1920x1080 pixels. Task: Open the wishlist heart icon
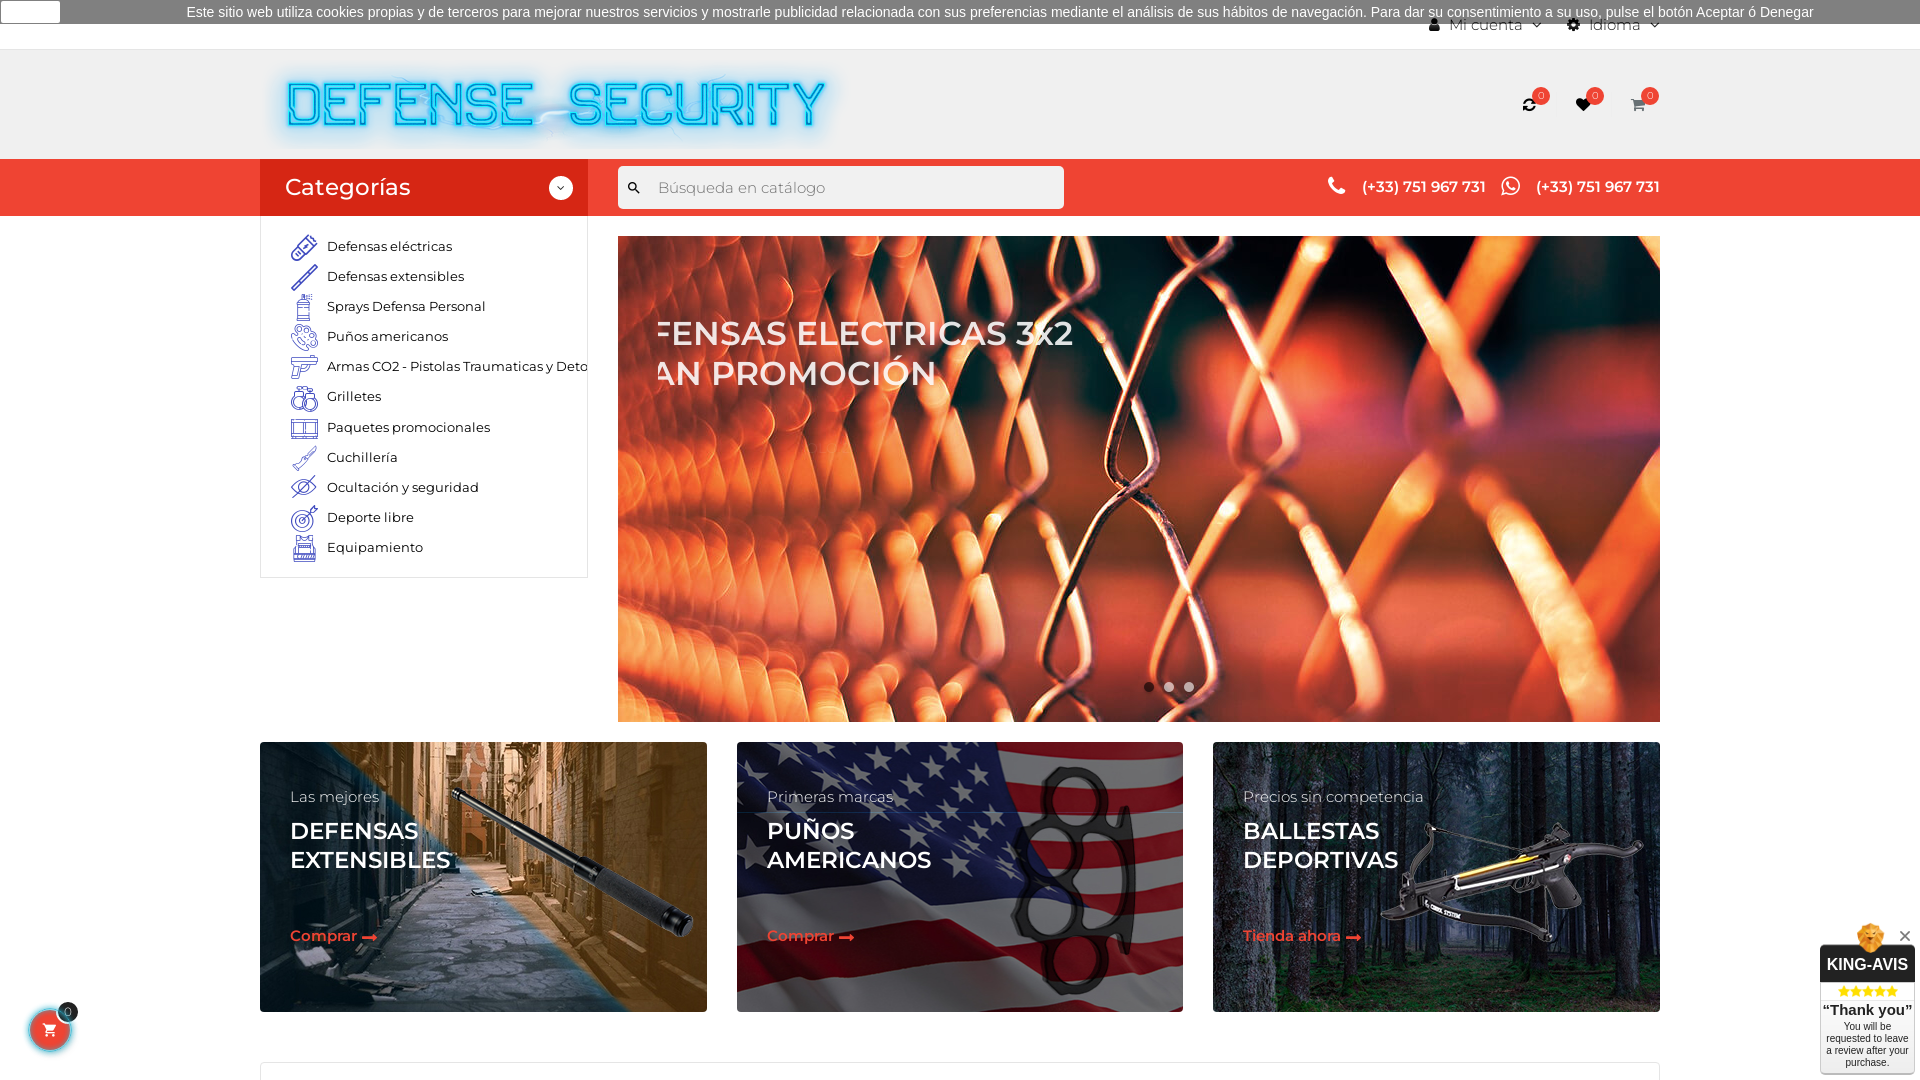[x=1583, y=105]
